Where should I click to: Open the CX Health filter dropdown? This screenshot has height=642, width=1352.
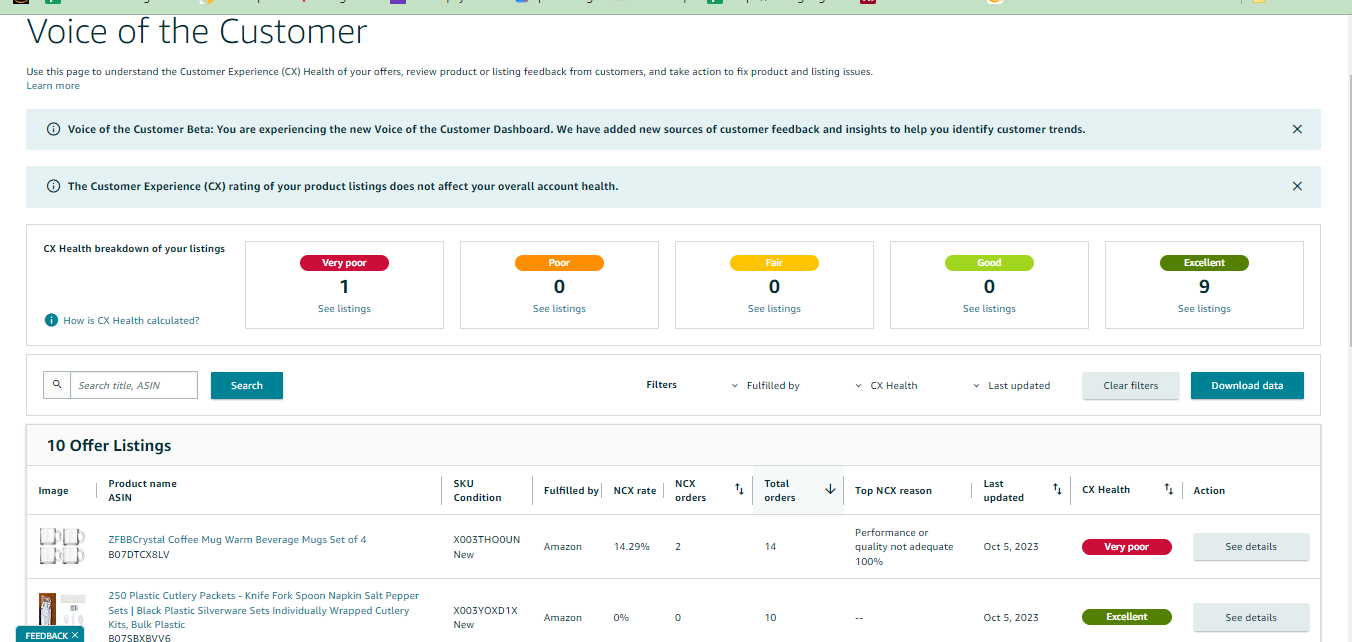tap(887, 385)
